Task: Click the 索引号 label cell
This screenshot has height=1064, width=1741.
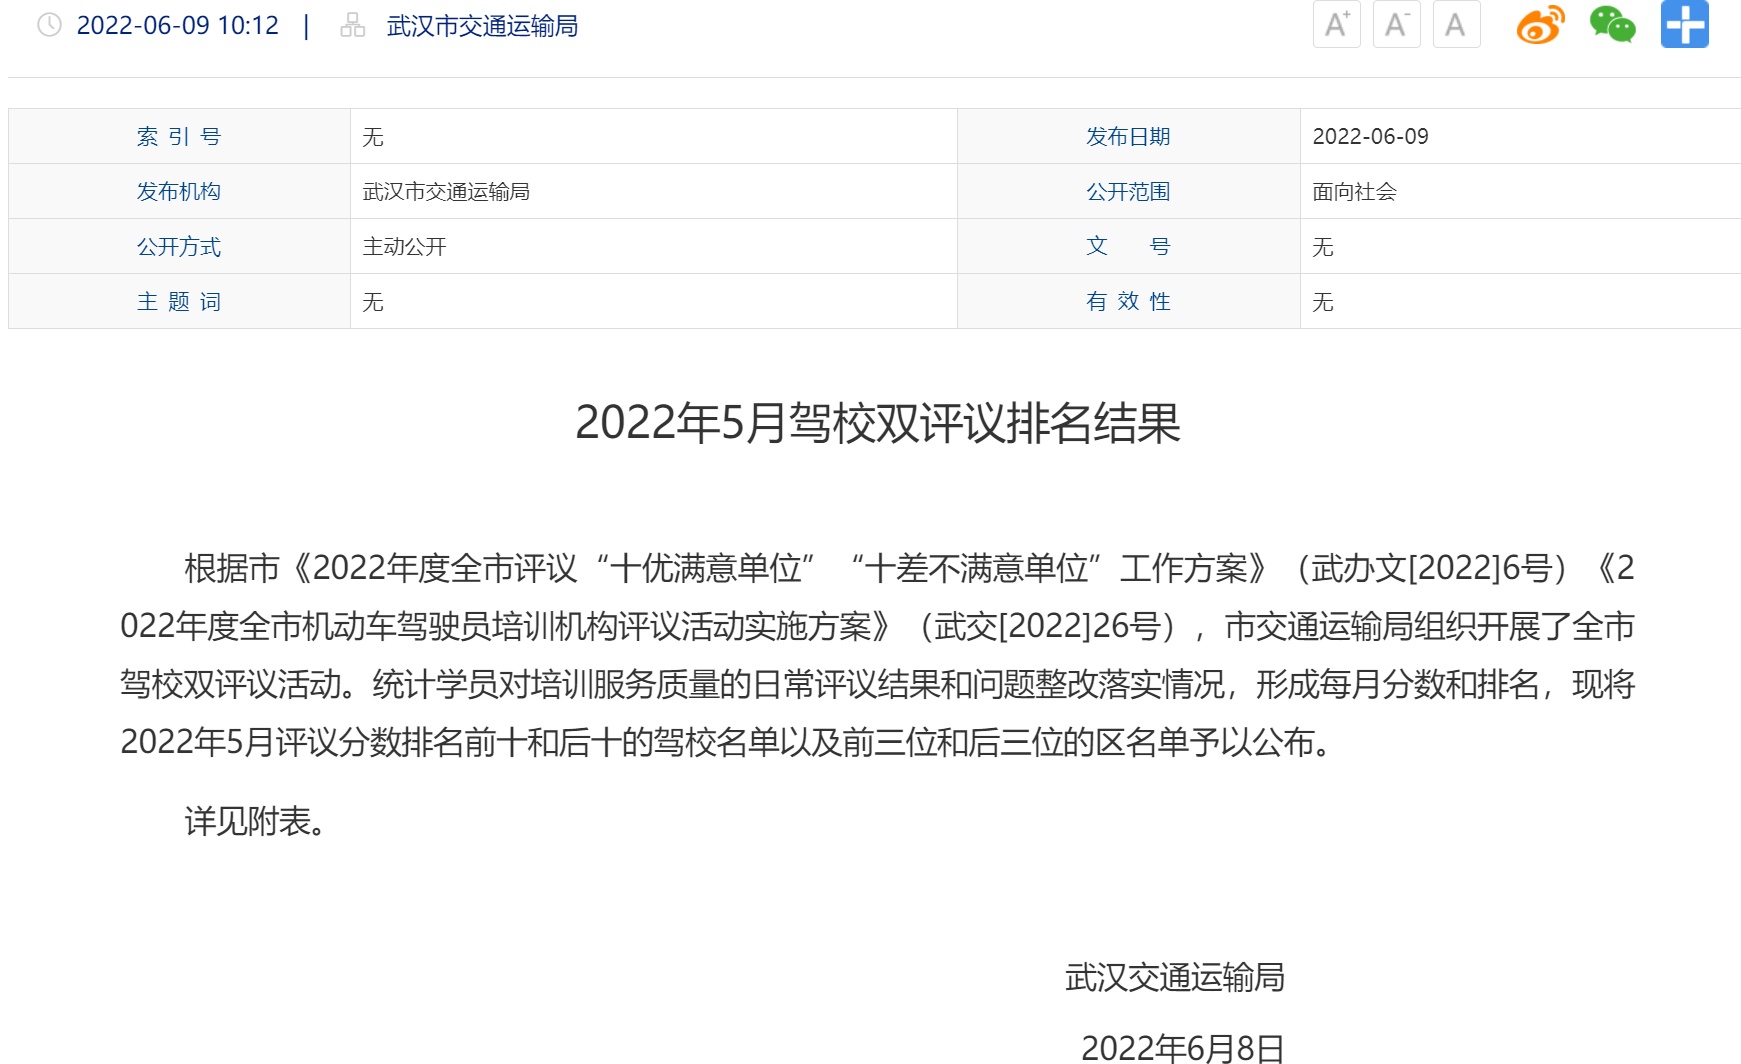Action: pyautogui.click(x=179, y=137)
